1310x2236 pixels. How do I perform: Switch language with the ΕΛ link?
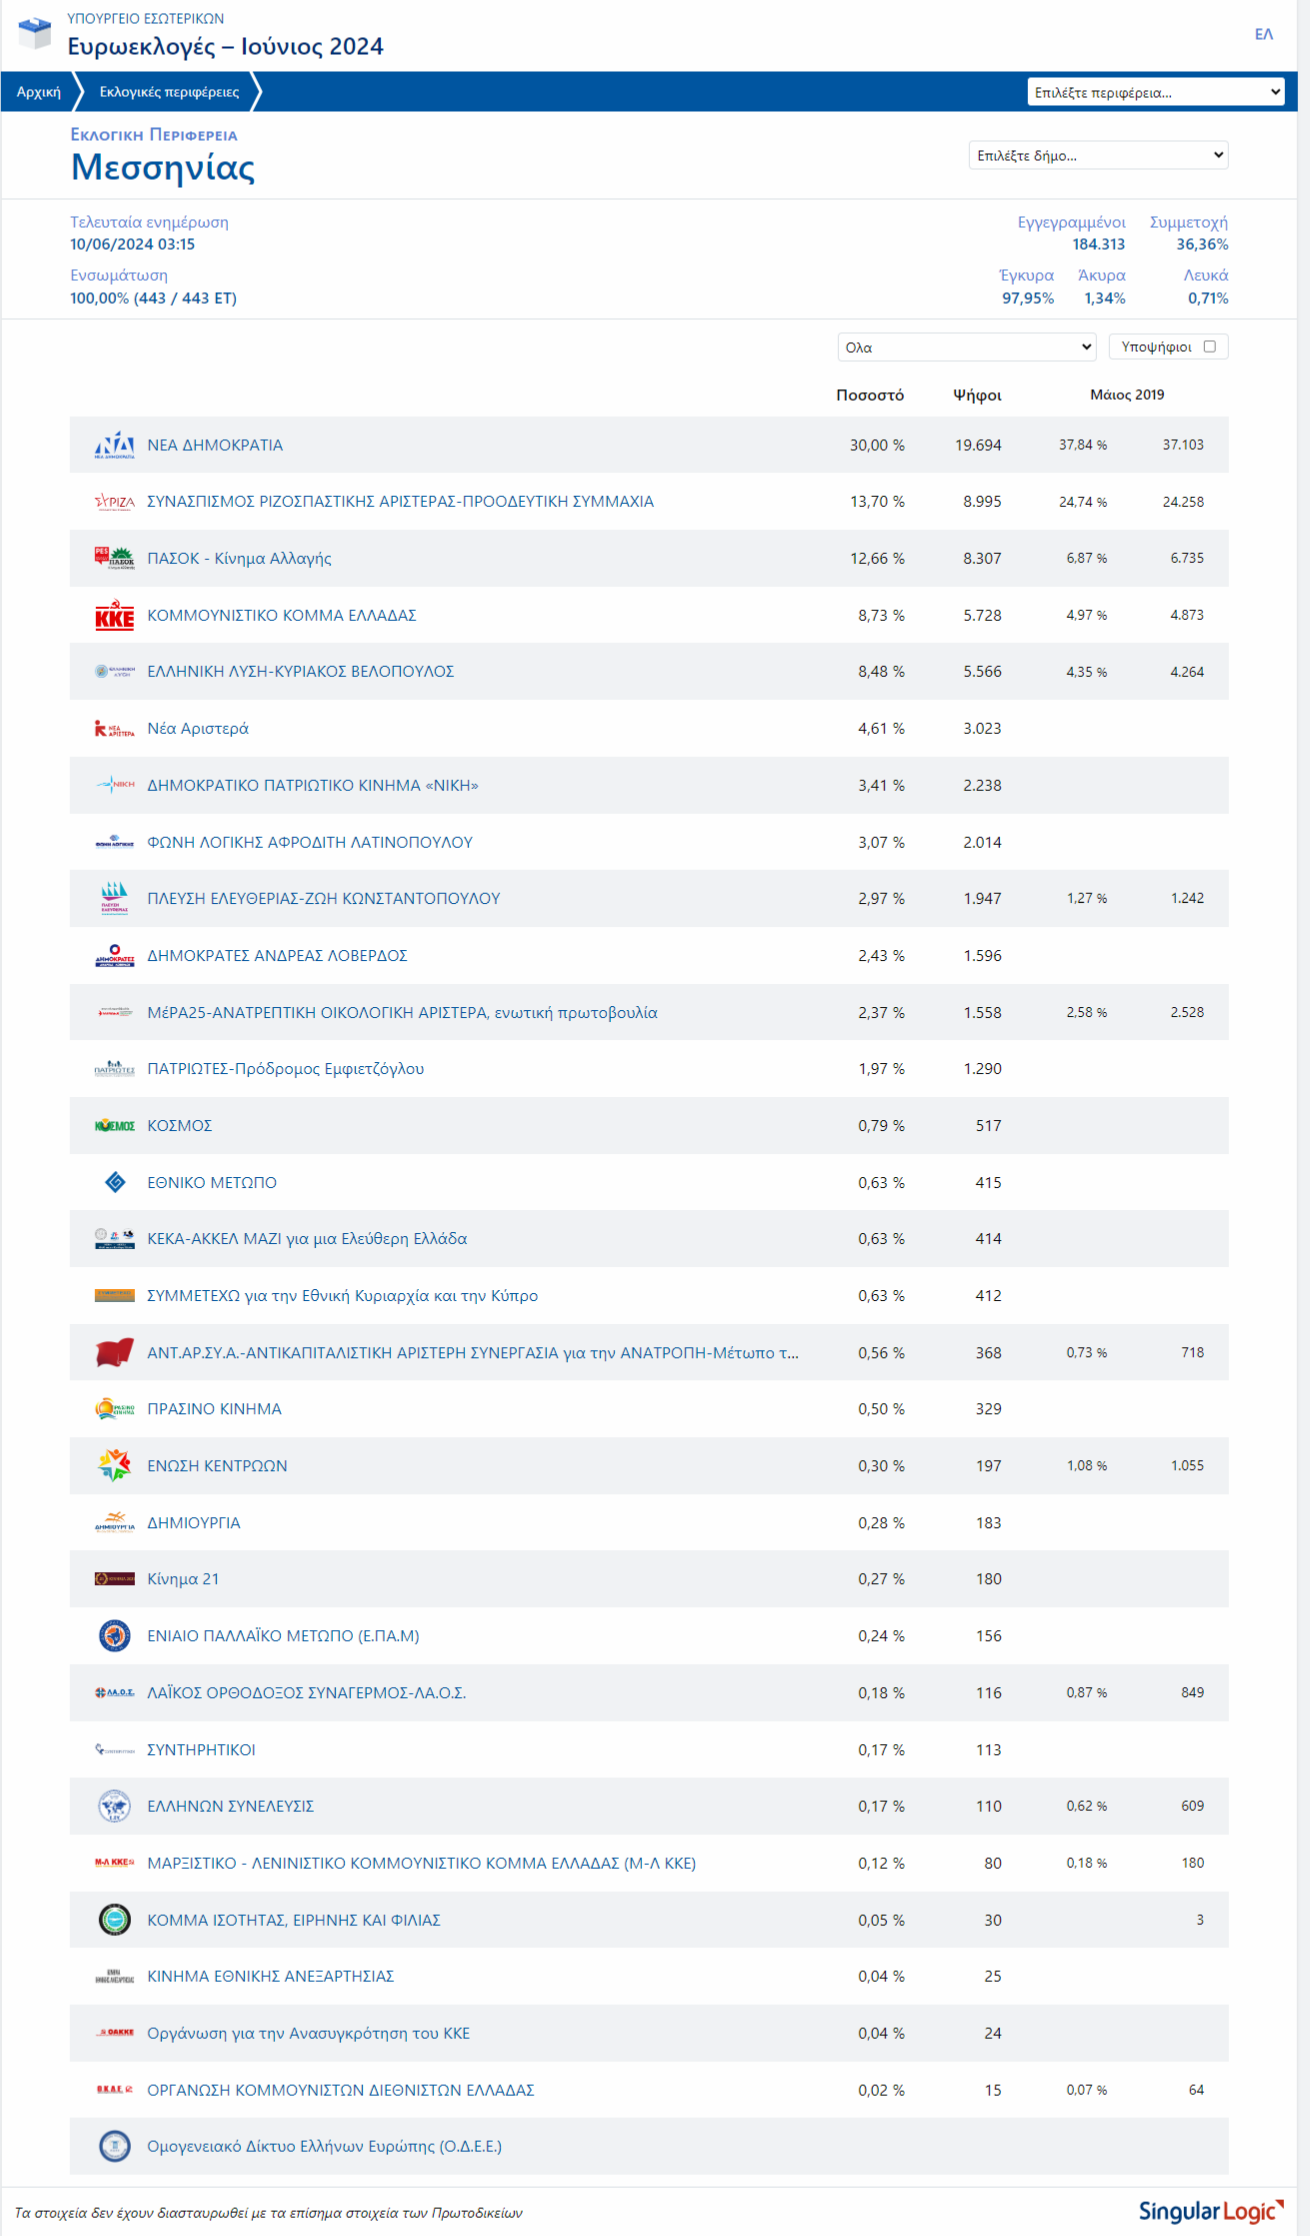1264,34
